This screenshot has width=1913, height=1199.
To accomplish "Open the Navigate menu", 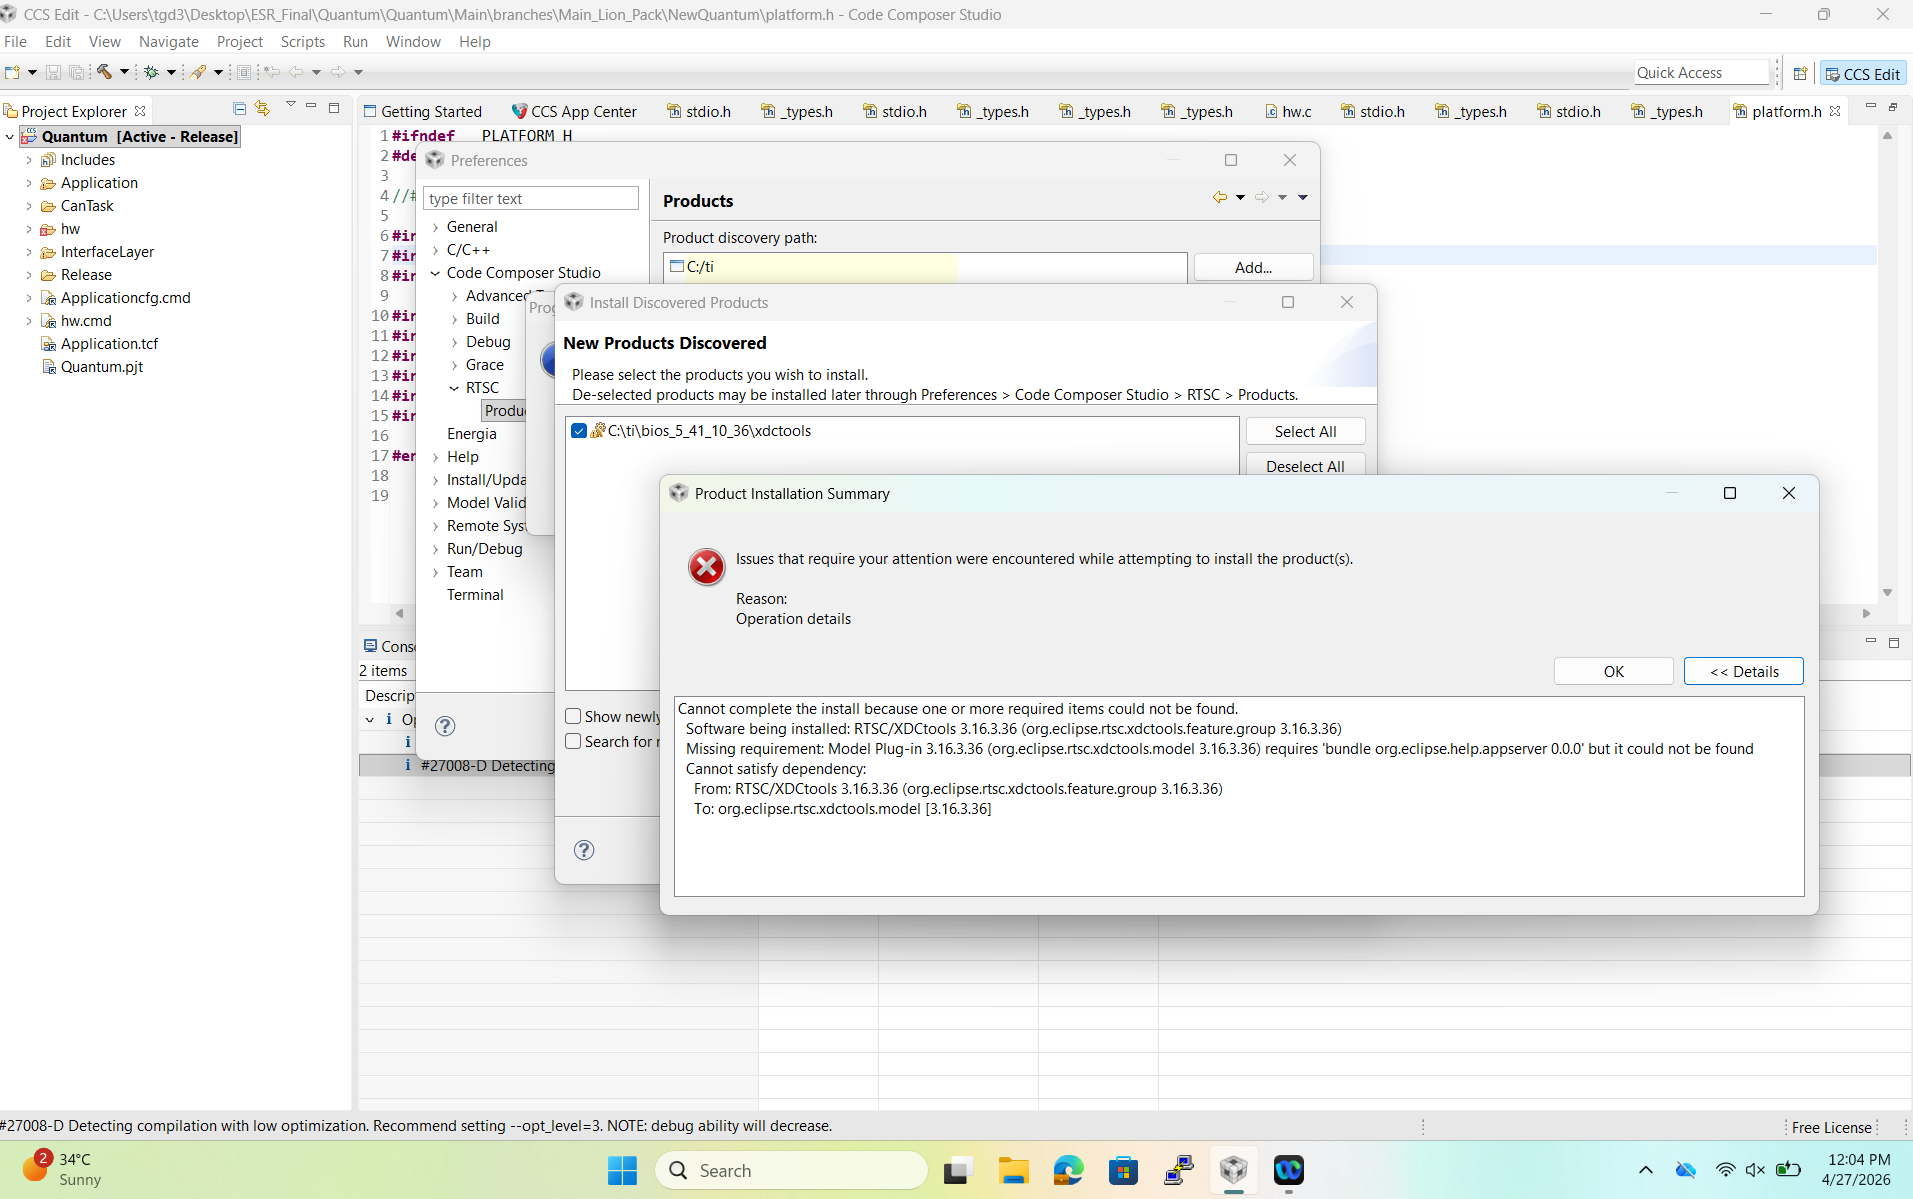I will pos(169,42).
